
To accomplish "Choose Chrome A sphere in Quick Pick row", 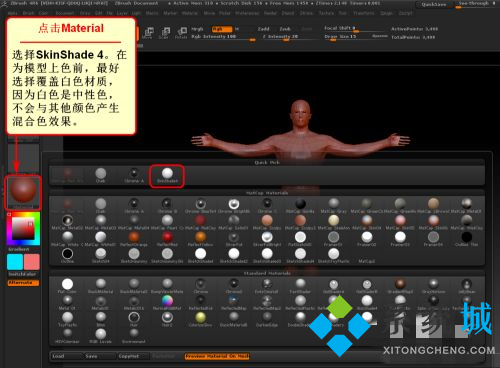I will [x=134, y=175].
